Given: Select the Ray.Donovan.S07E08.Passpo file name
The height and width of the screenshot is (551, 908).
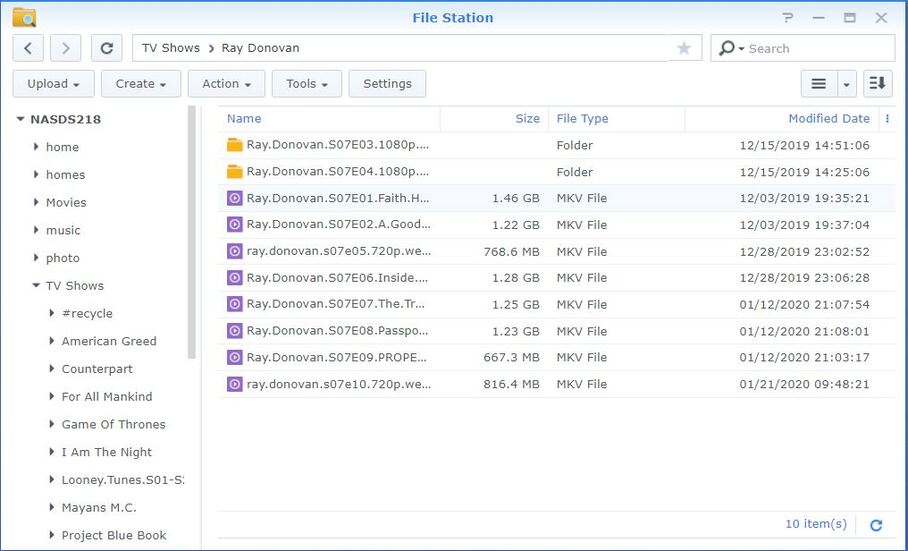Looking at the screenshot, I should (338, 331).
